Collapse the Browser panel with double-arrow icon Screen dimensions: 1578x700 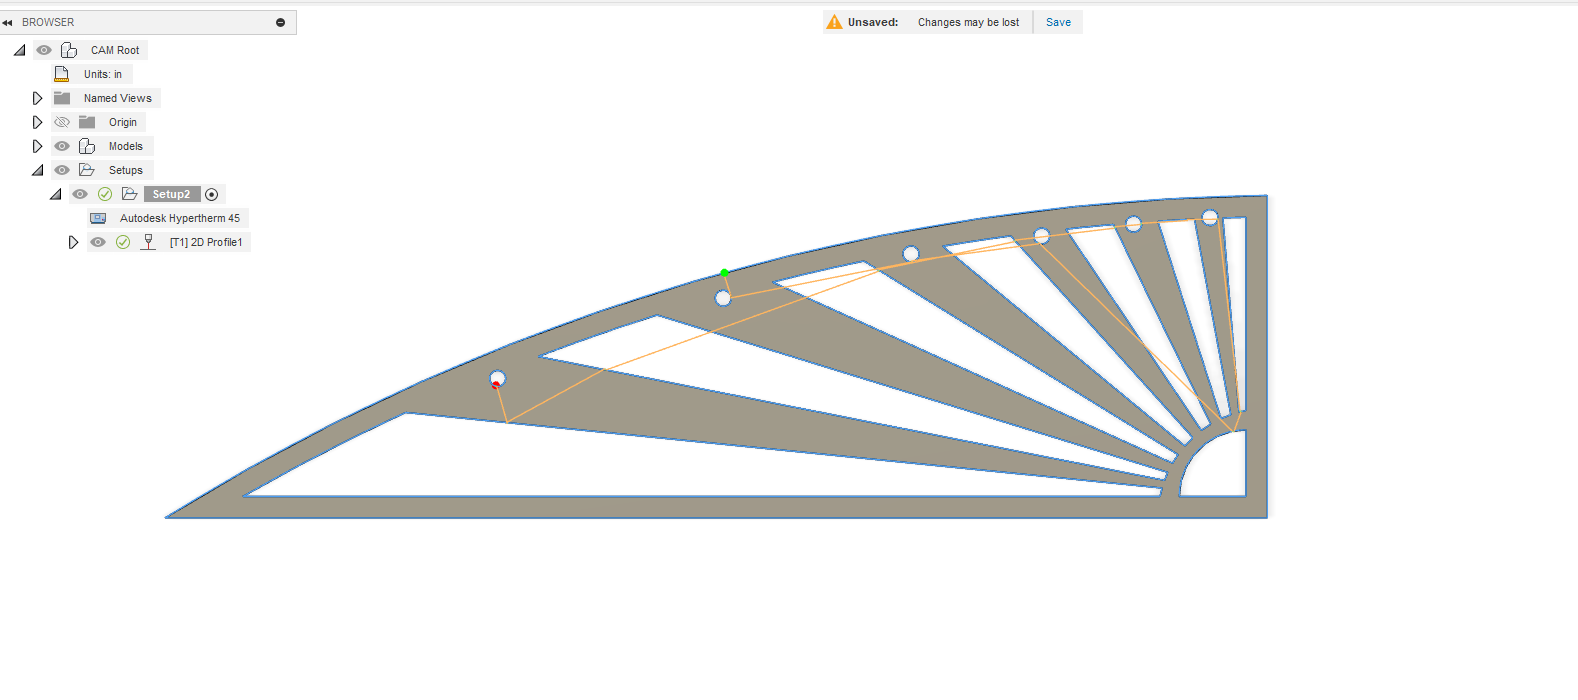point(8,22)
